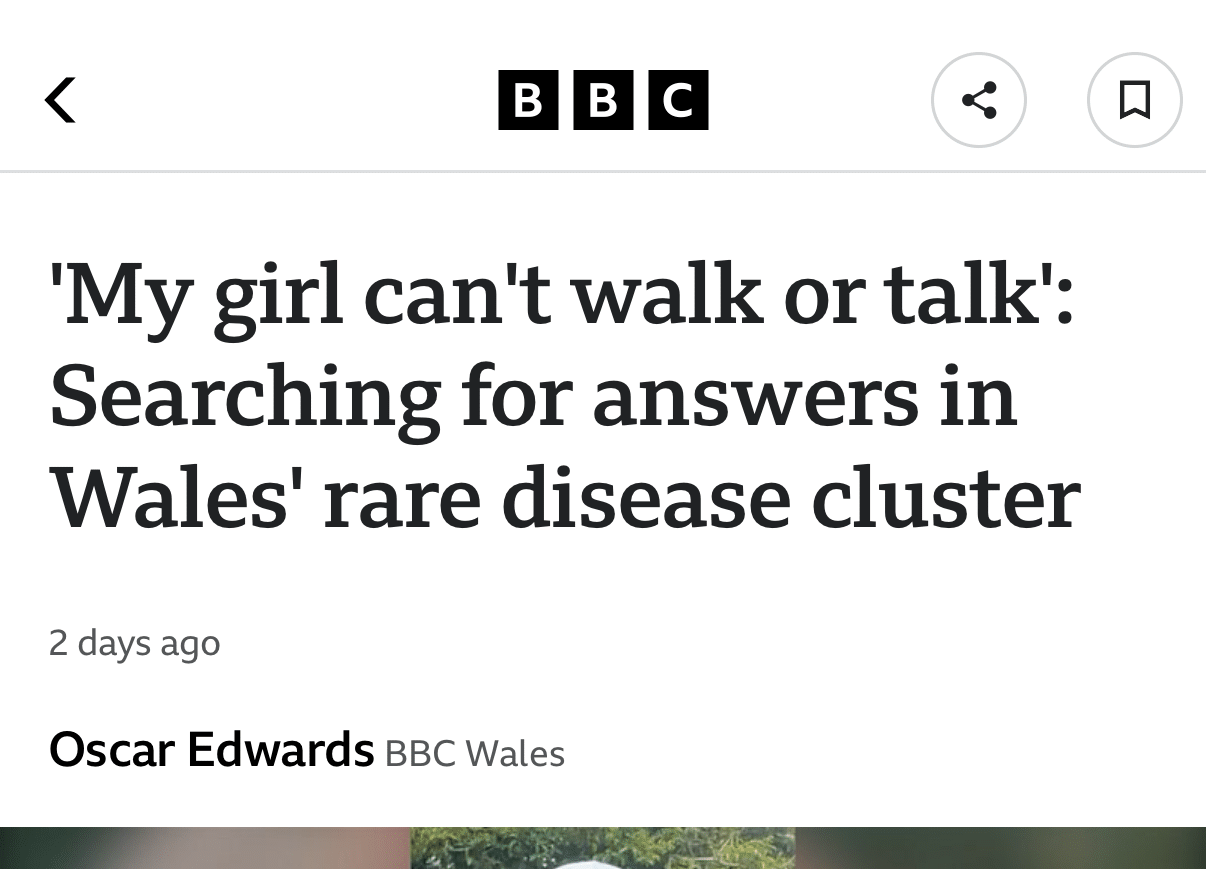Click the '2 days ago' timestamp
The width and height of the screenshot is (1206, 869).
click(134, 642)
